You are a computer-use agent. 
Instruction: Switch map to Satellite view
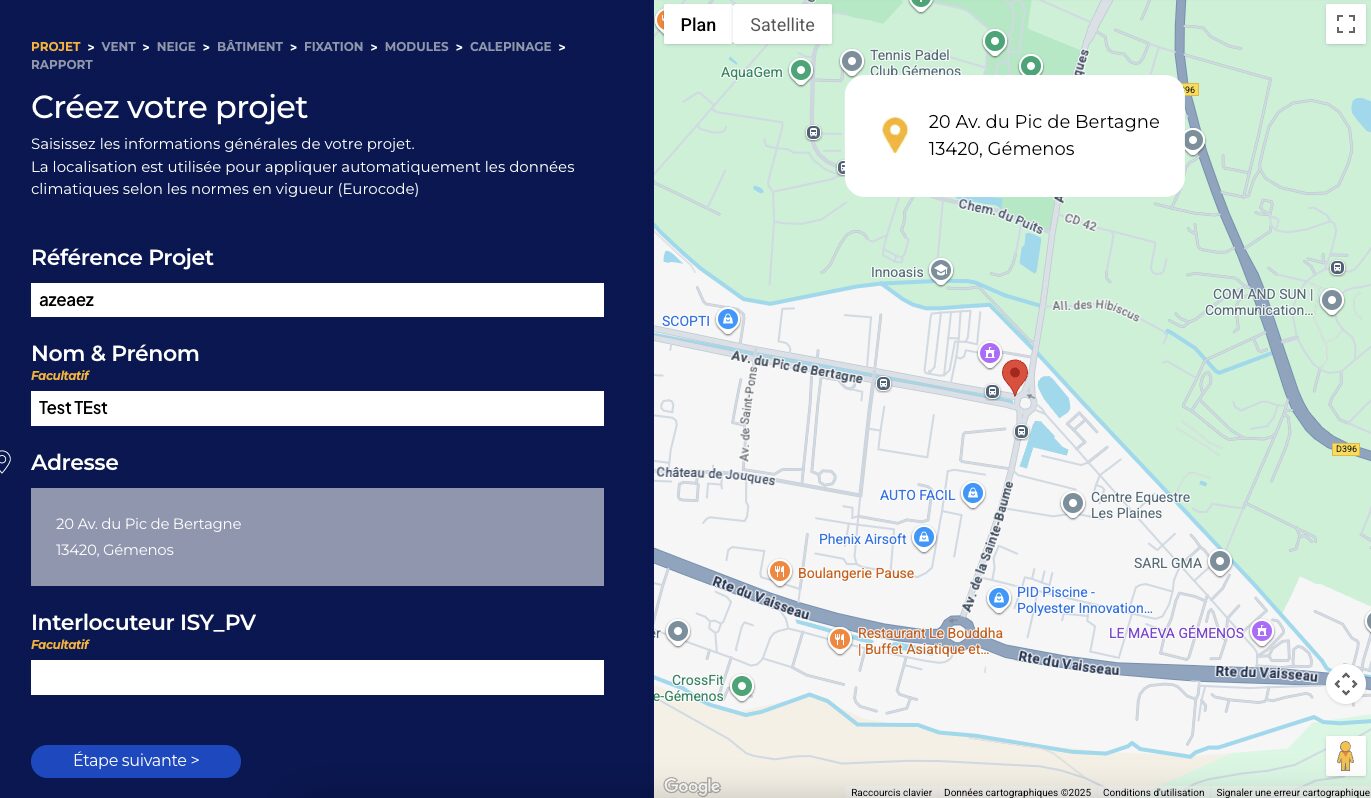(782, 25)
